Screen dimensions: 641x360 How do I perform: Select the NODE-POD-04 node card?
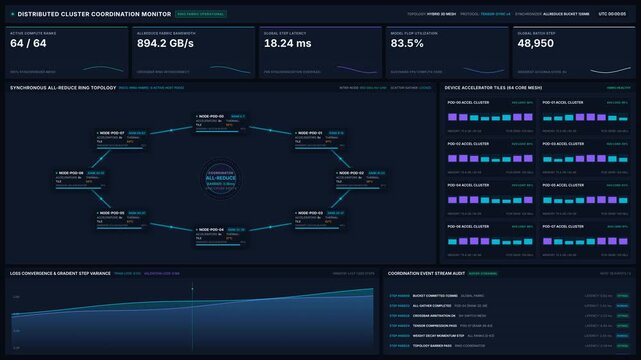pyautogui.click(x=221, y=236)
